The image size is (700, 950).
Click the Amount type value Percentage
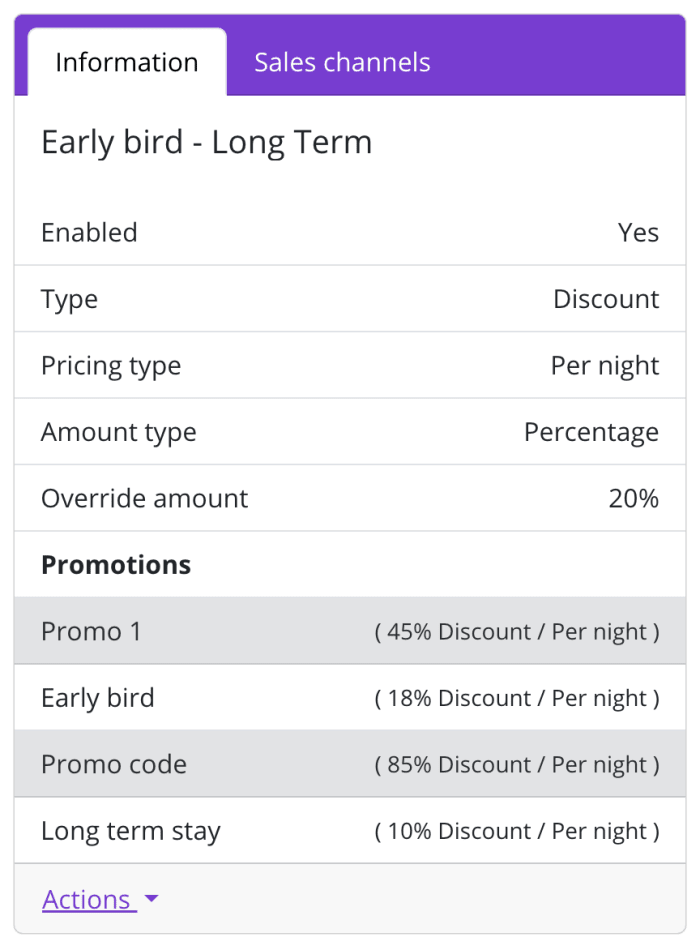(x=591, y=432)
